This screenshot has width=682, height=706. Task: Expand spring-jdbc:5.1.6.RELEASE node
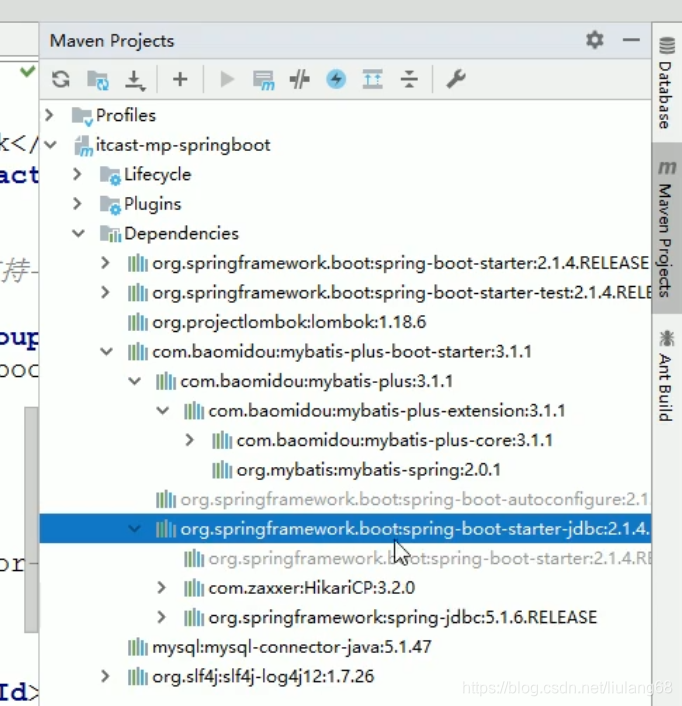[162, 618]
